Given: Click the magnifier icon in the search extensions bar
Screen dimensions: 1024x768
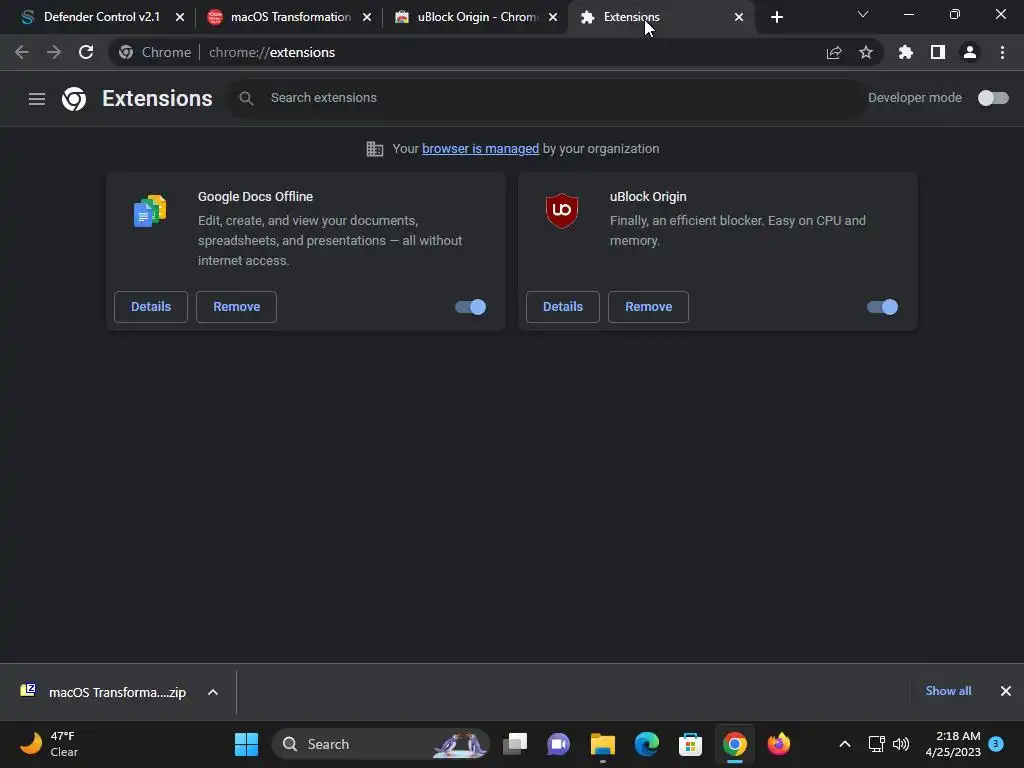Looking at the screenshot, I should point(246,98).
